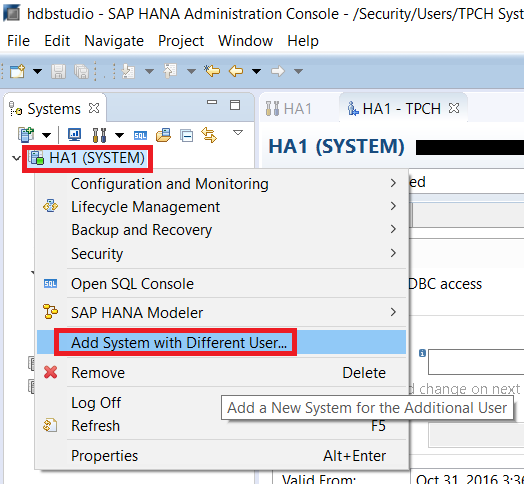Open the Back history dropdown arrow
The height and width of the screenshot is (484, 524).
point(256,71)
